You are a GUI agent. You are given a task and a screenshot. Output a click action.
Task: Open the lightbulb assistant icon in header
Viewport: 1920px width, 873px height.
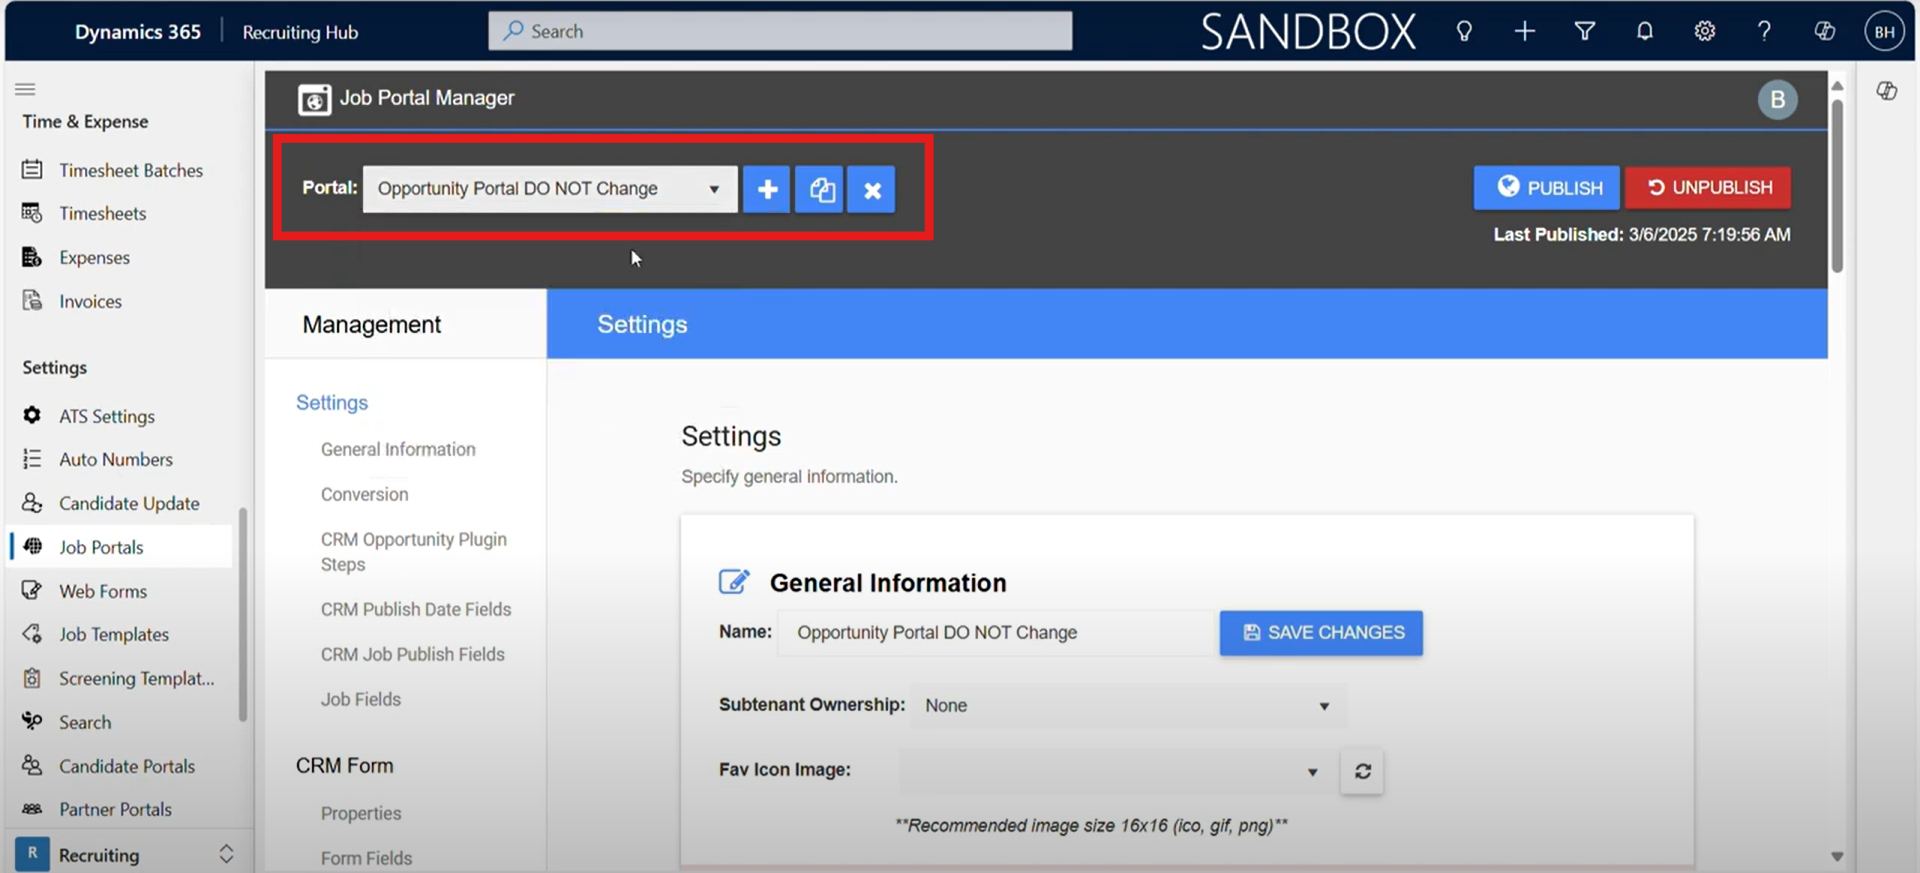1464,31
